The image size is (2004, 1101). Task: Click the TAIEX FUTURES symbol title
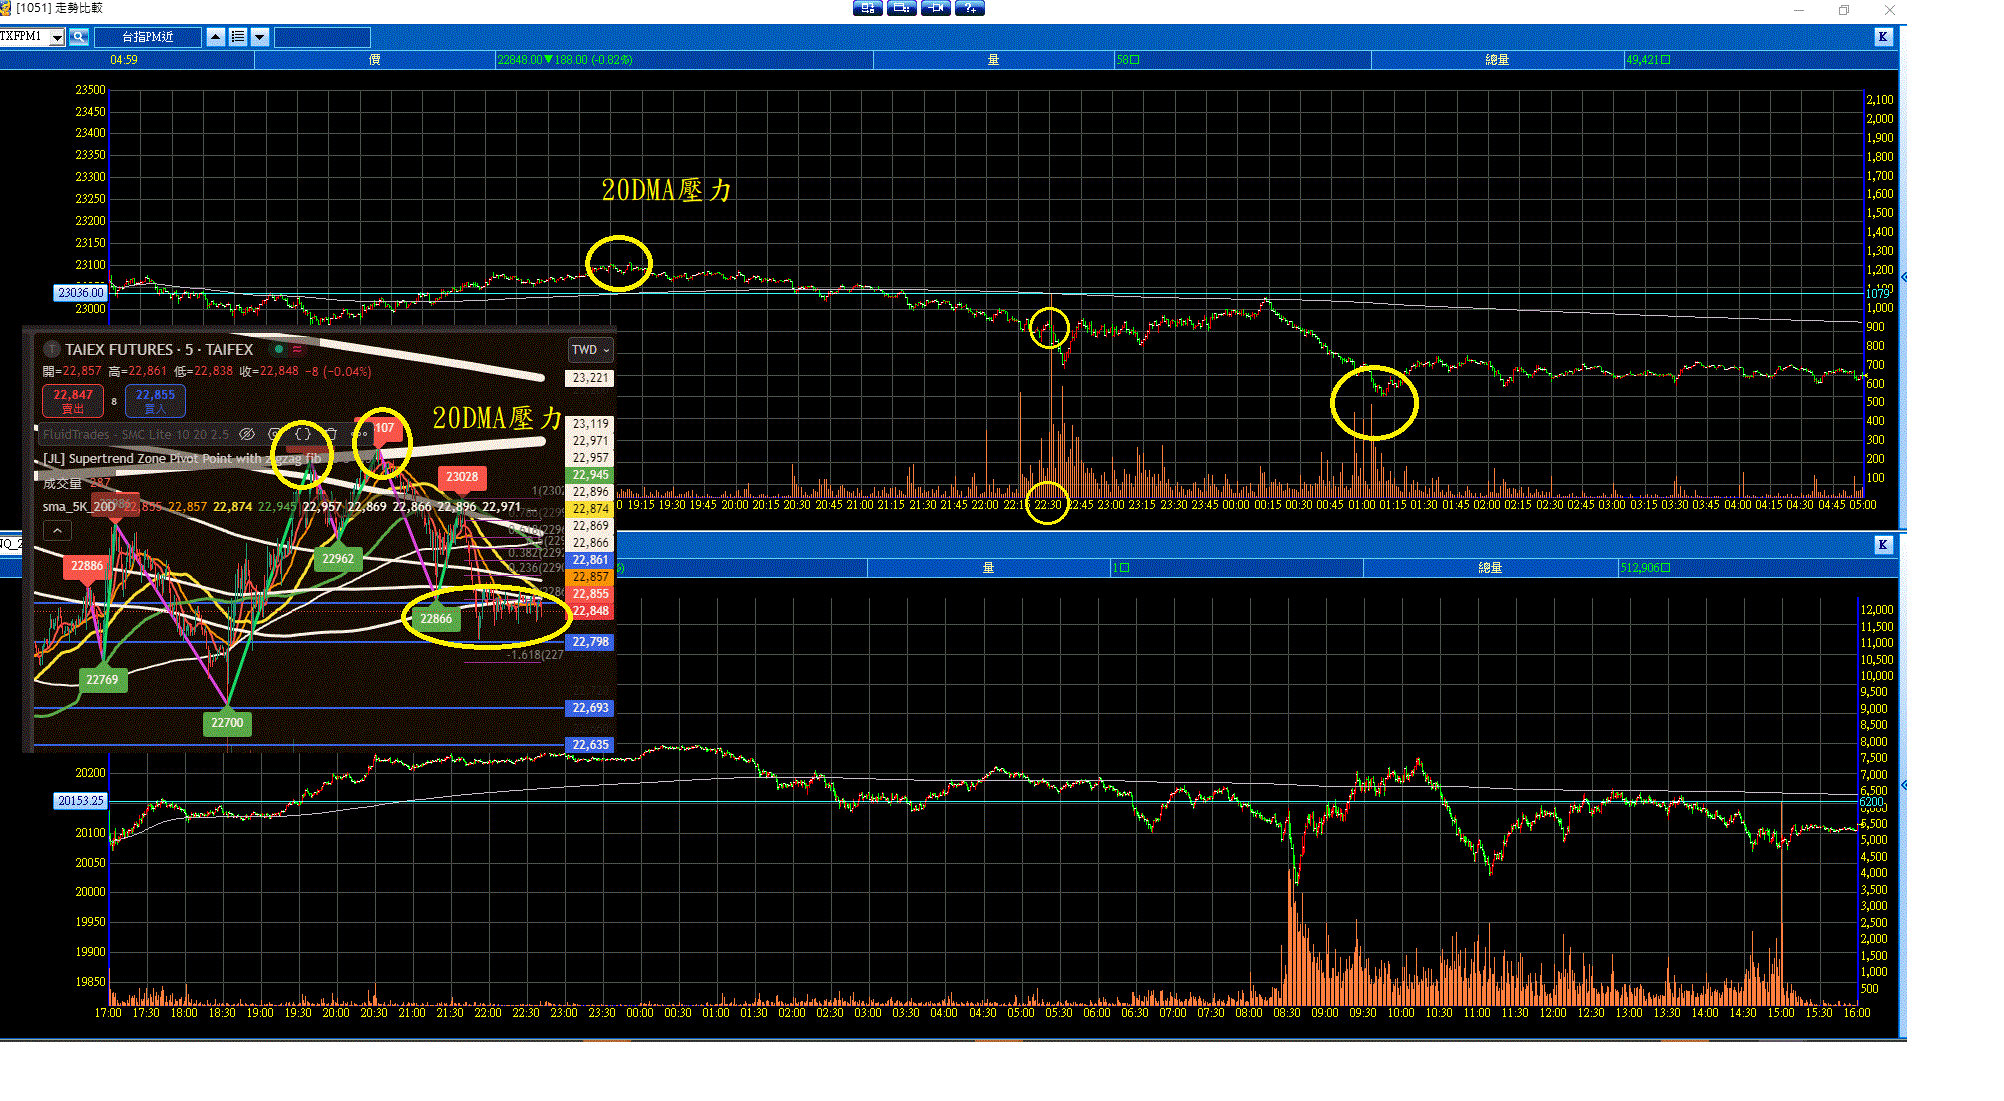click(x=159, y=349)
